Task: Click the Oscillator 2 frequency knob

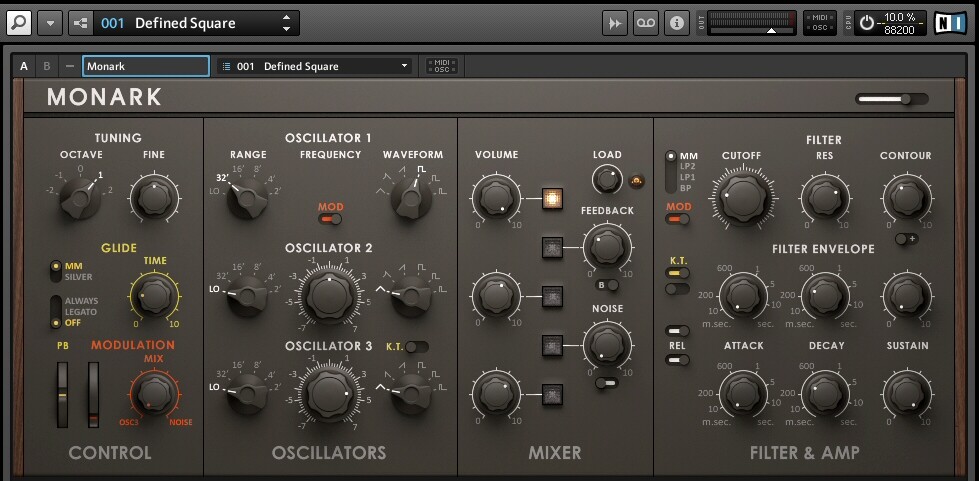Action: click(330, 296)
